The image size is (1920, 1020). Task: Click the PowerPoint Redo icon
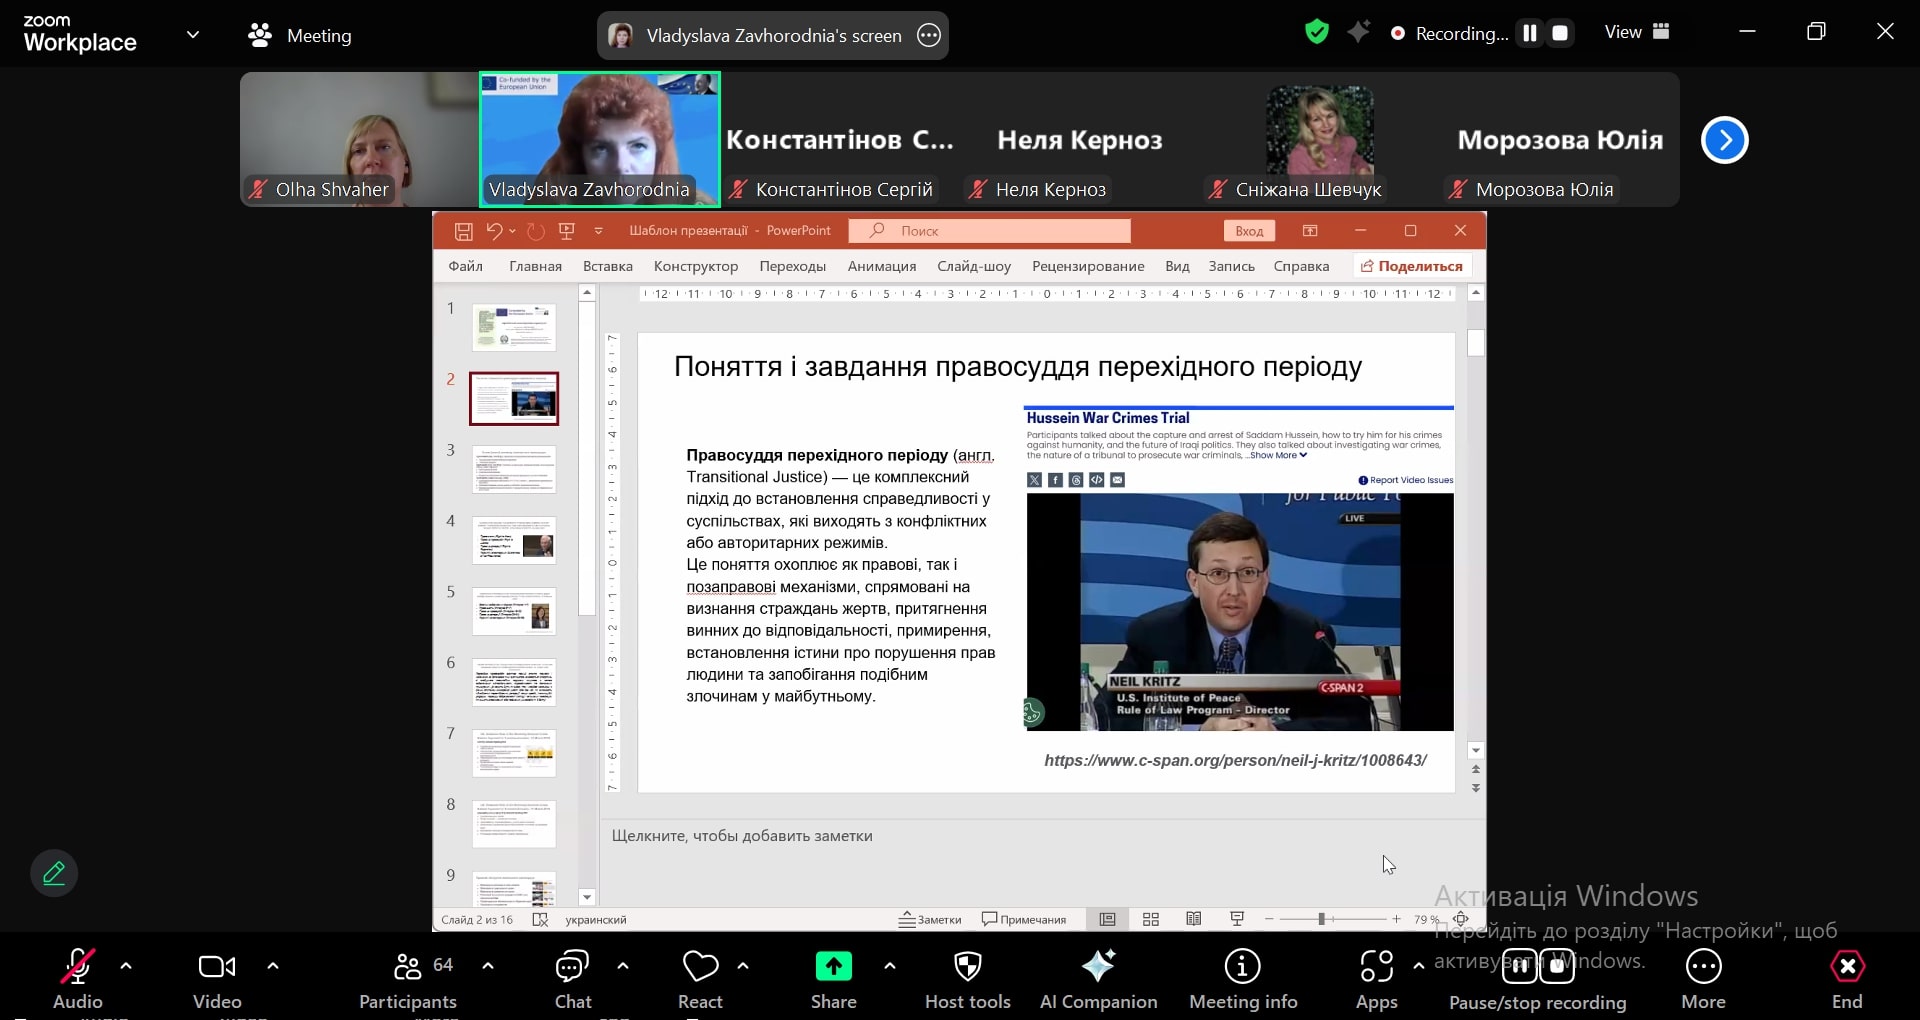[536, 231]
